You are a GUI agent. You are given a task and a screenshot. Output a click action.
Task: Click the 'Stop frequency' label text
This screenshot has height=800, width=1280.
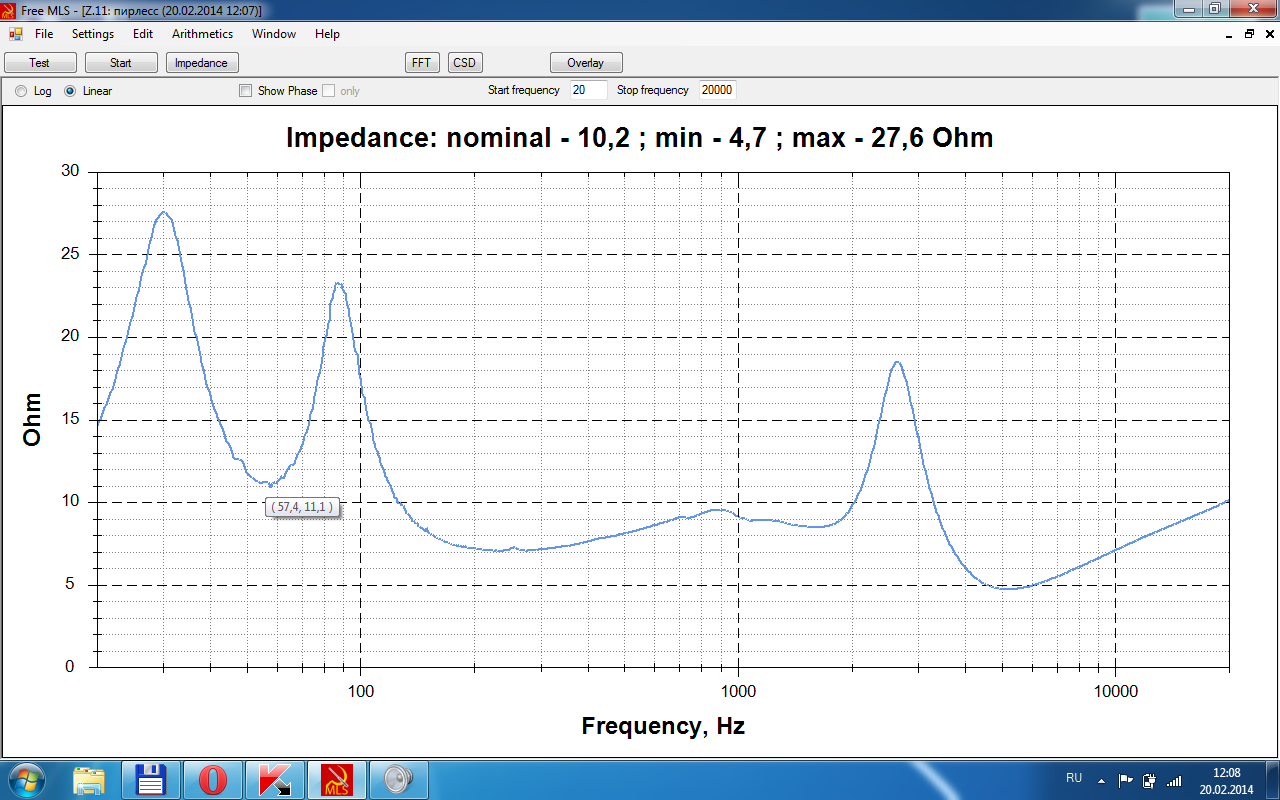[x=653, y=90]
